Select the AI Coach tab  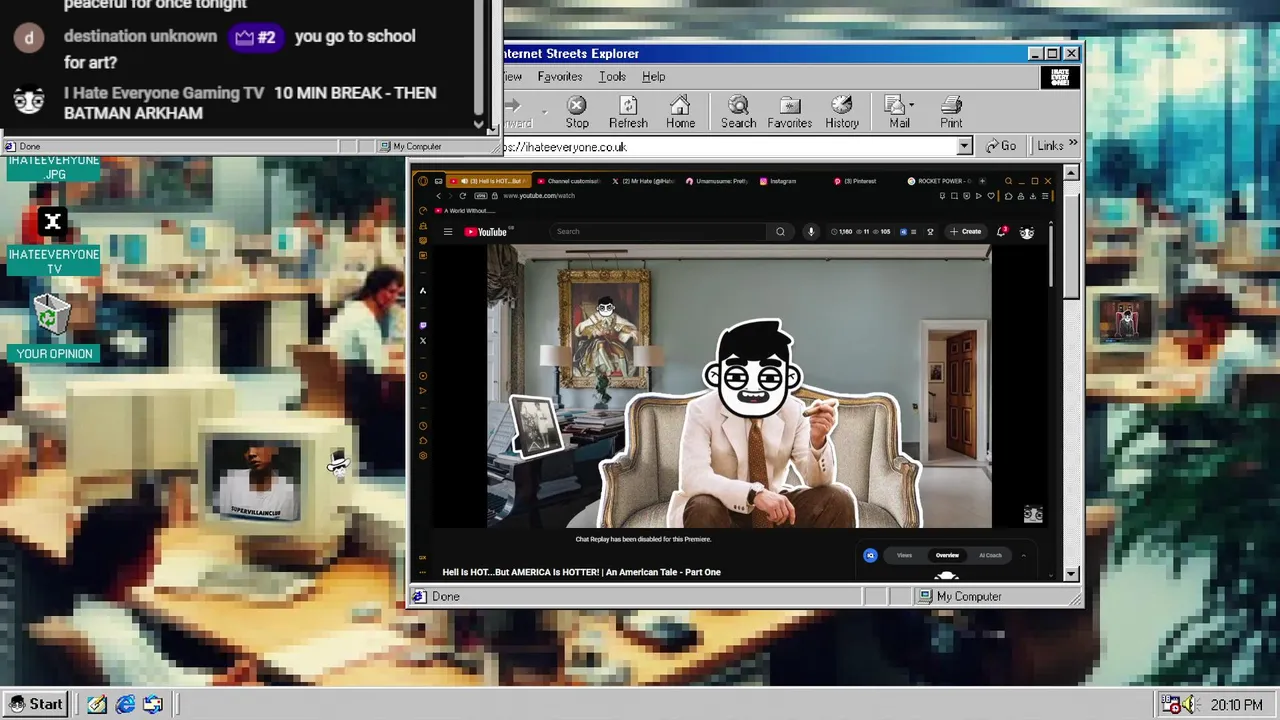coord(990,556)
